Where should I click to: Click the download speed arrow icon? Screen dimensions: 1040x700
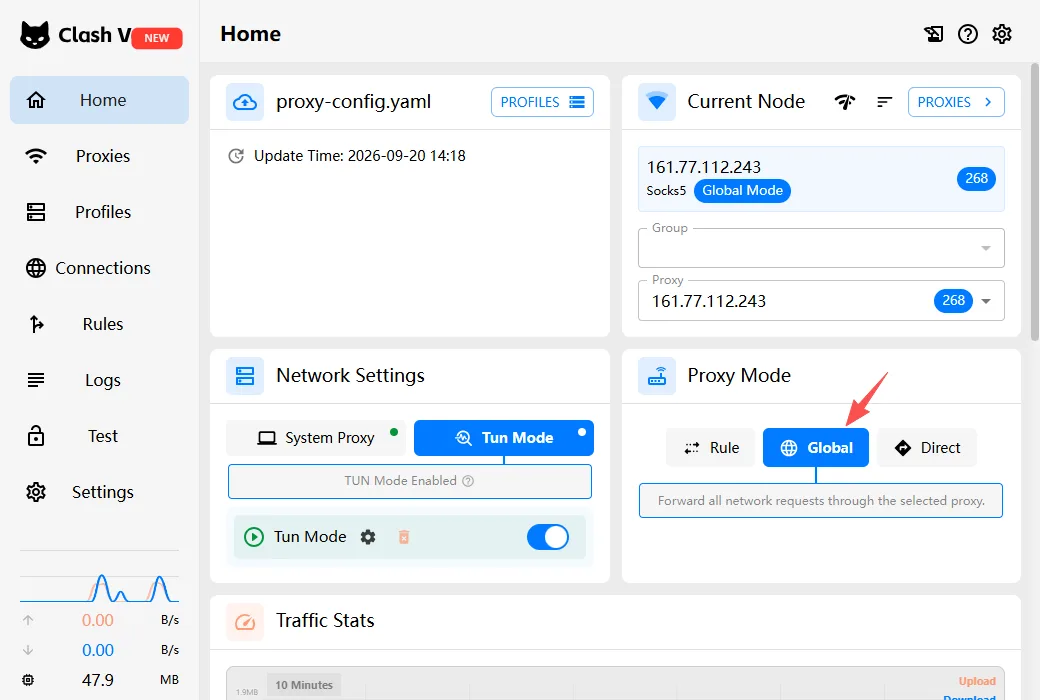[x=28, y=650]
